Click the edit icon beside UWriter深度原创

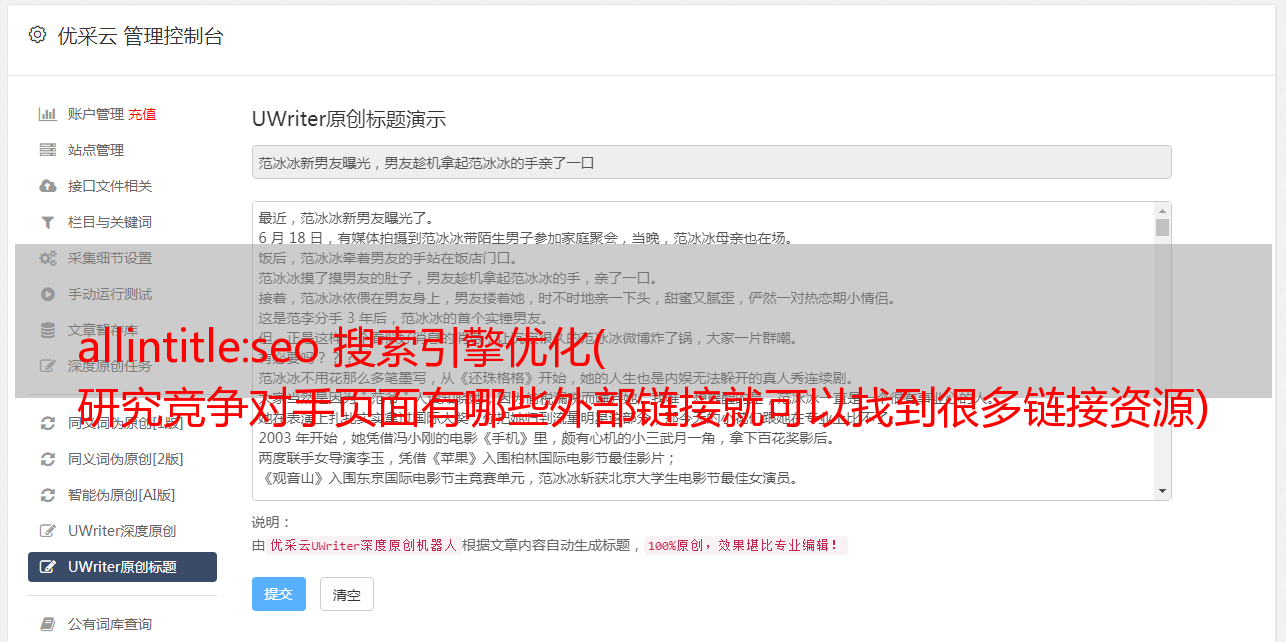(47, 531)
